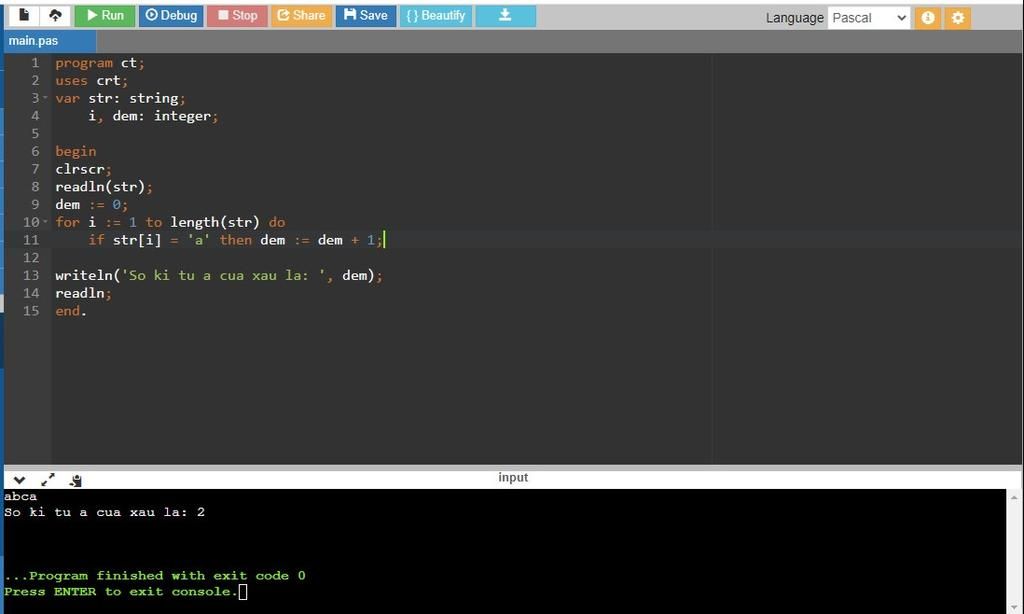Click 'program ct;' on line 1

(x=100, y=63)
